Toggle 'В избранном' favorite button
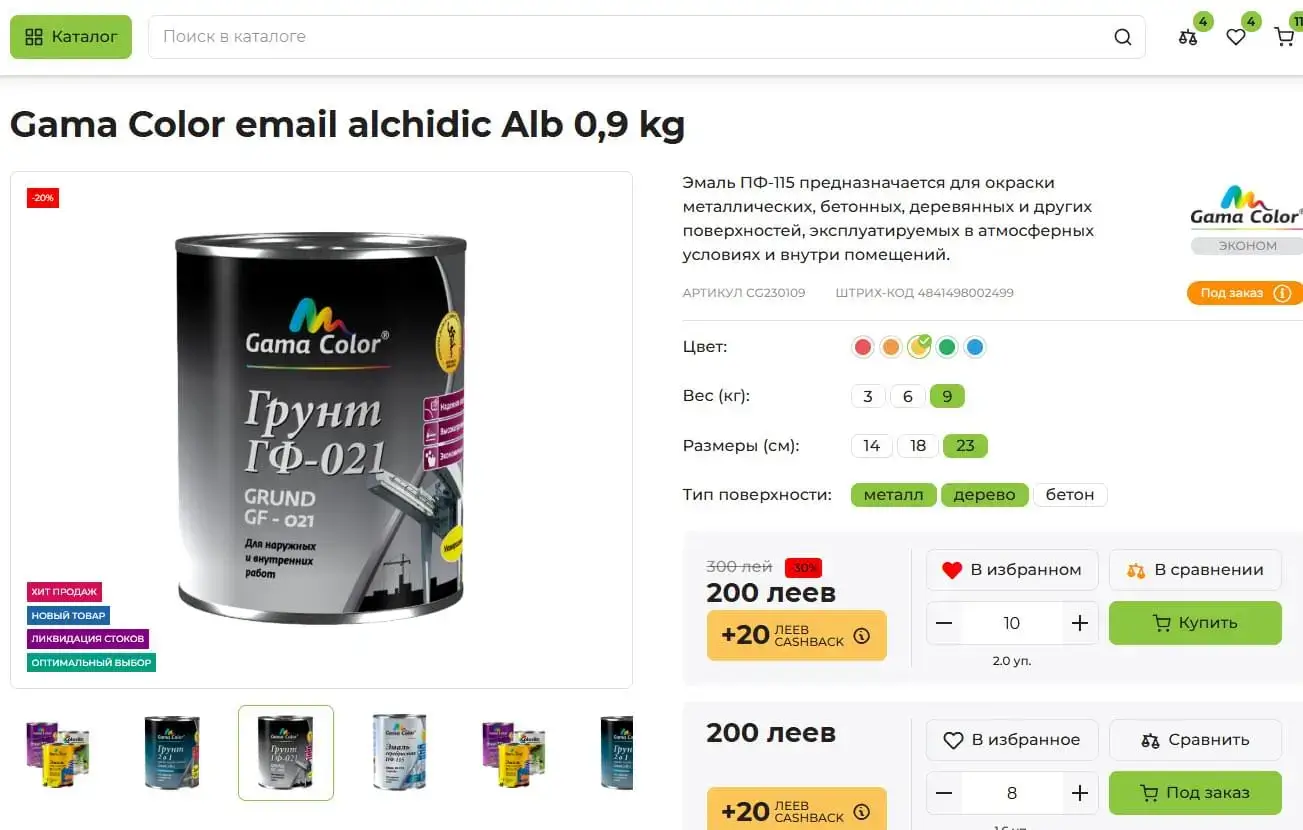1303x830 pixels. coord(1012,570)
